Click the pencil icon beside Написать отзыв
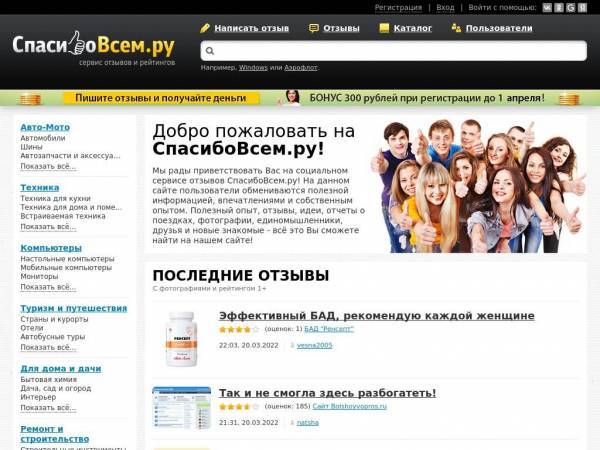Image resolution: width=600 pixels, height=450 pixels. (205, 28)
